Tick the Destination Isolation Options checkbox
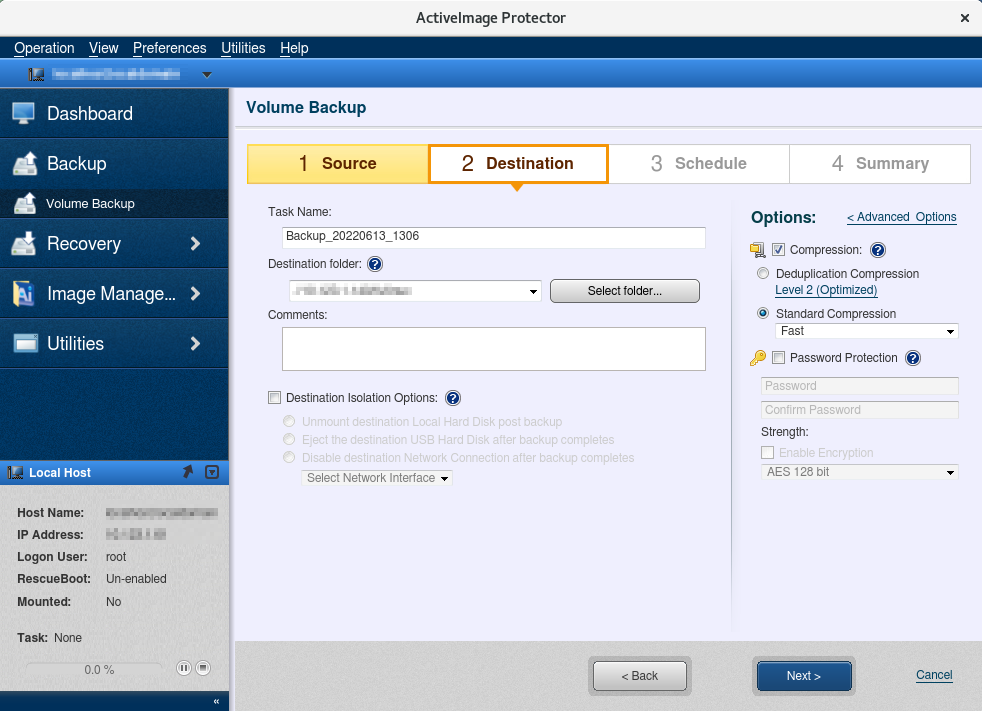 [275, 398]
